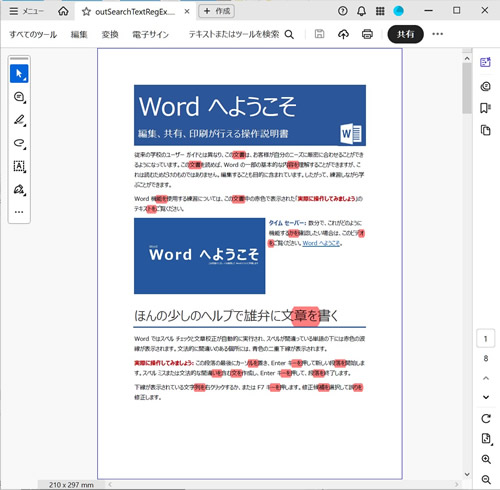Print the document using printer icon
This screenshot has width=500, height=490.
[x=367, y=34]
